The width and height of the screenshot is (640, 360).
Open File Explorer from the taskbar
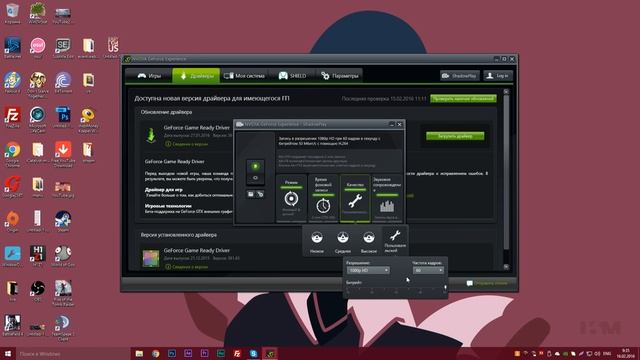coord(139,353)
